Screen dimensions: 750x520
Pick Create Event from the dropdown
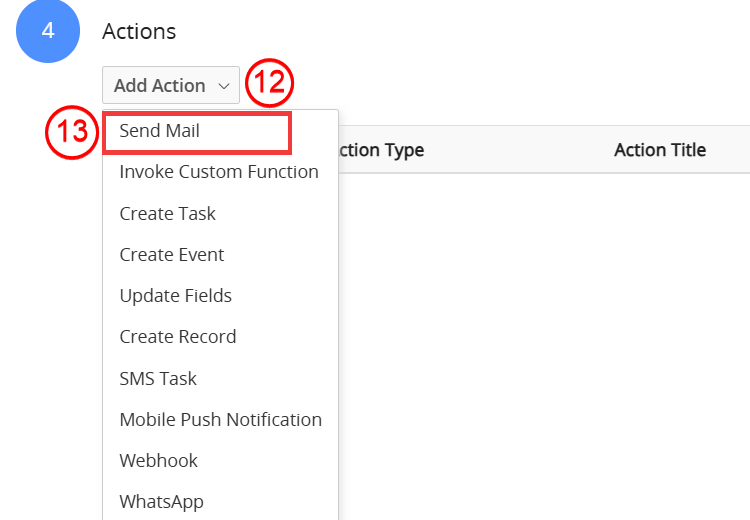172,254
